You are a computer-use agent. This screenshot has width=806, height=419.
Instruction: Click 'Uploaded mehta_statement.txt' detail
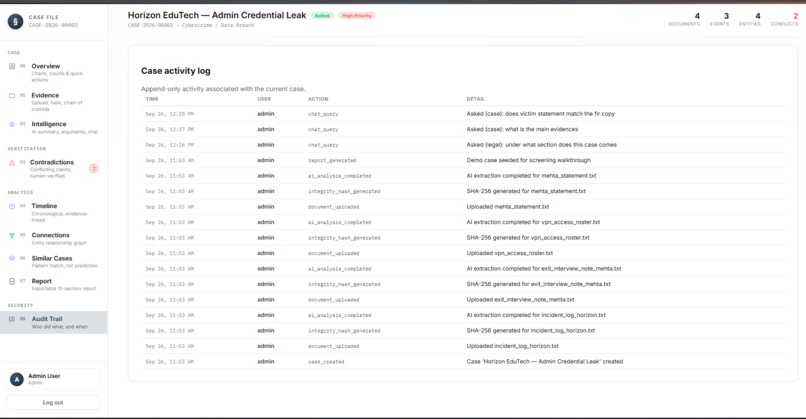[x=508, y=206]
